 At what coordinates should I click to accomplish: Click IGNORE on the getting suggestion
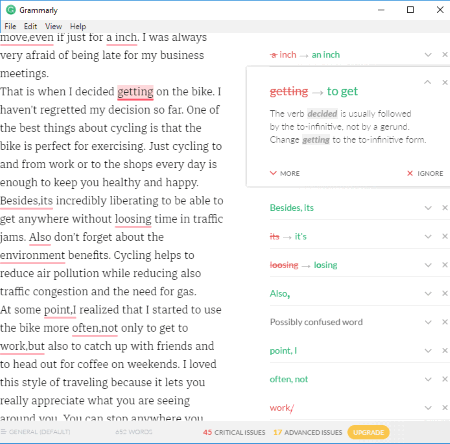pos(425,173)
